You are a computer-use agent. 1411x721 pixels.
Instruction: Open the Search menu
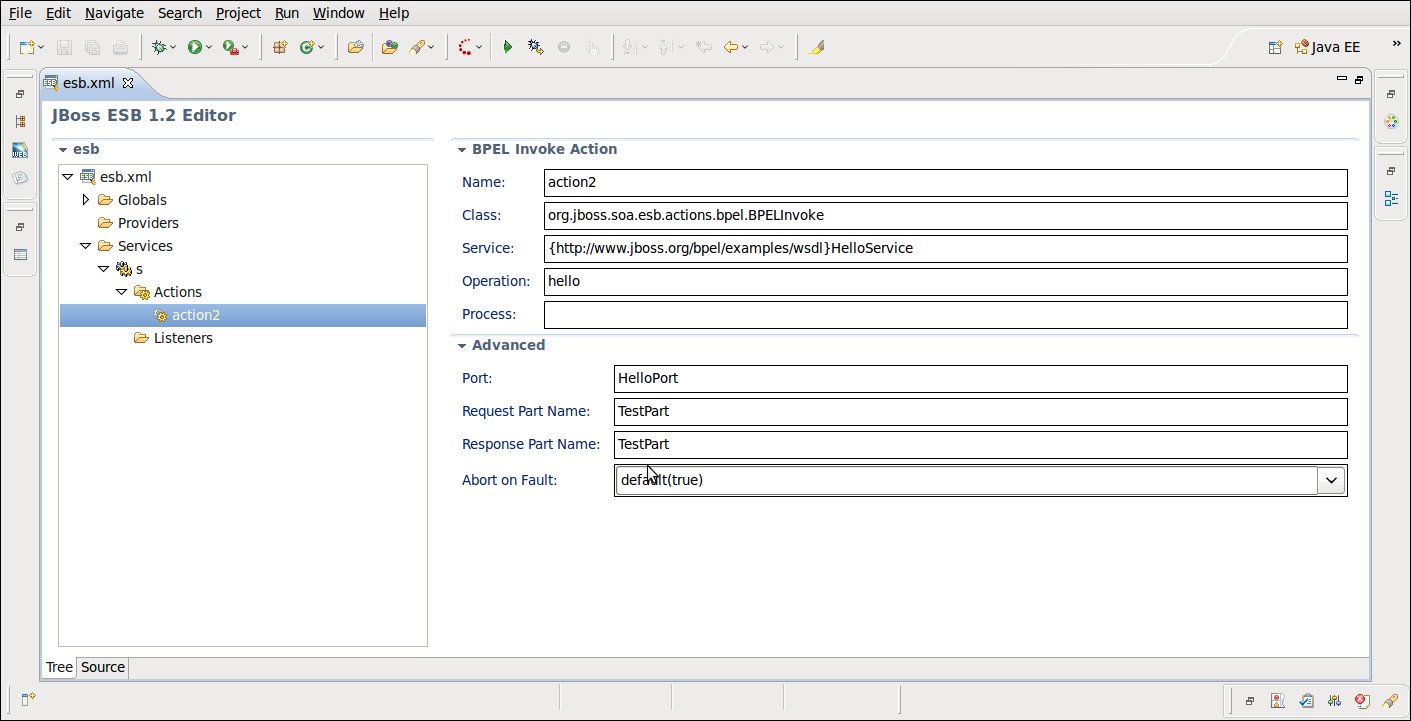click(180, 13)
